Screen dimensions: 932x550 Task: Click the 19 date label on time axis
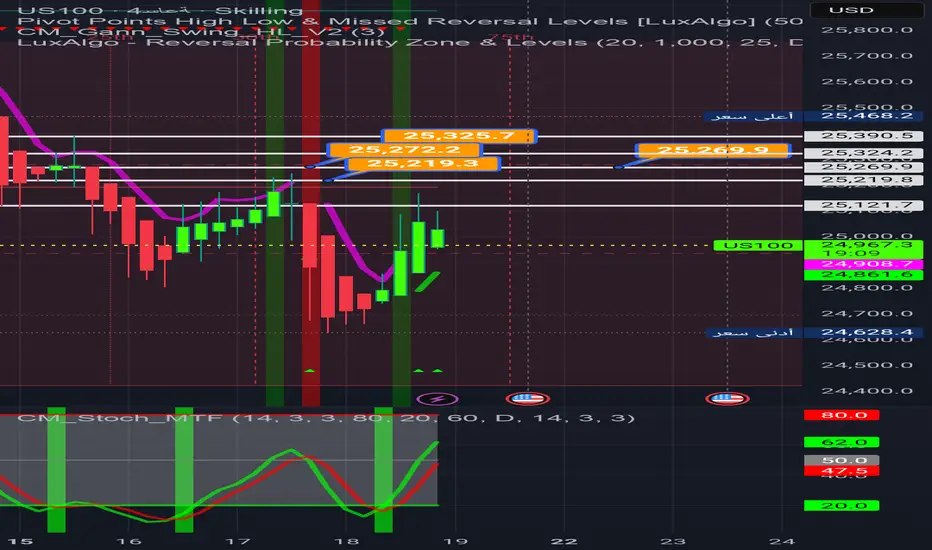(x=455, y=541)
